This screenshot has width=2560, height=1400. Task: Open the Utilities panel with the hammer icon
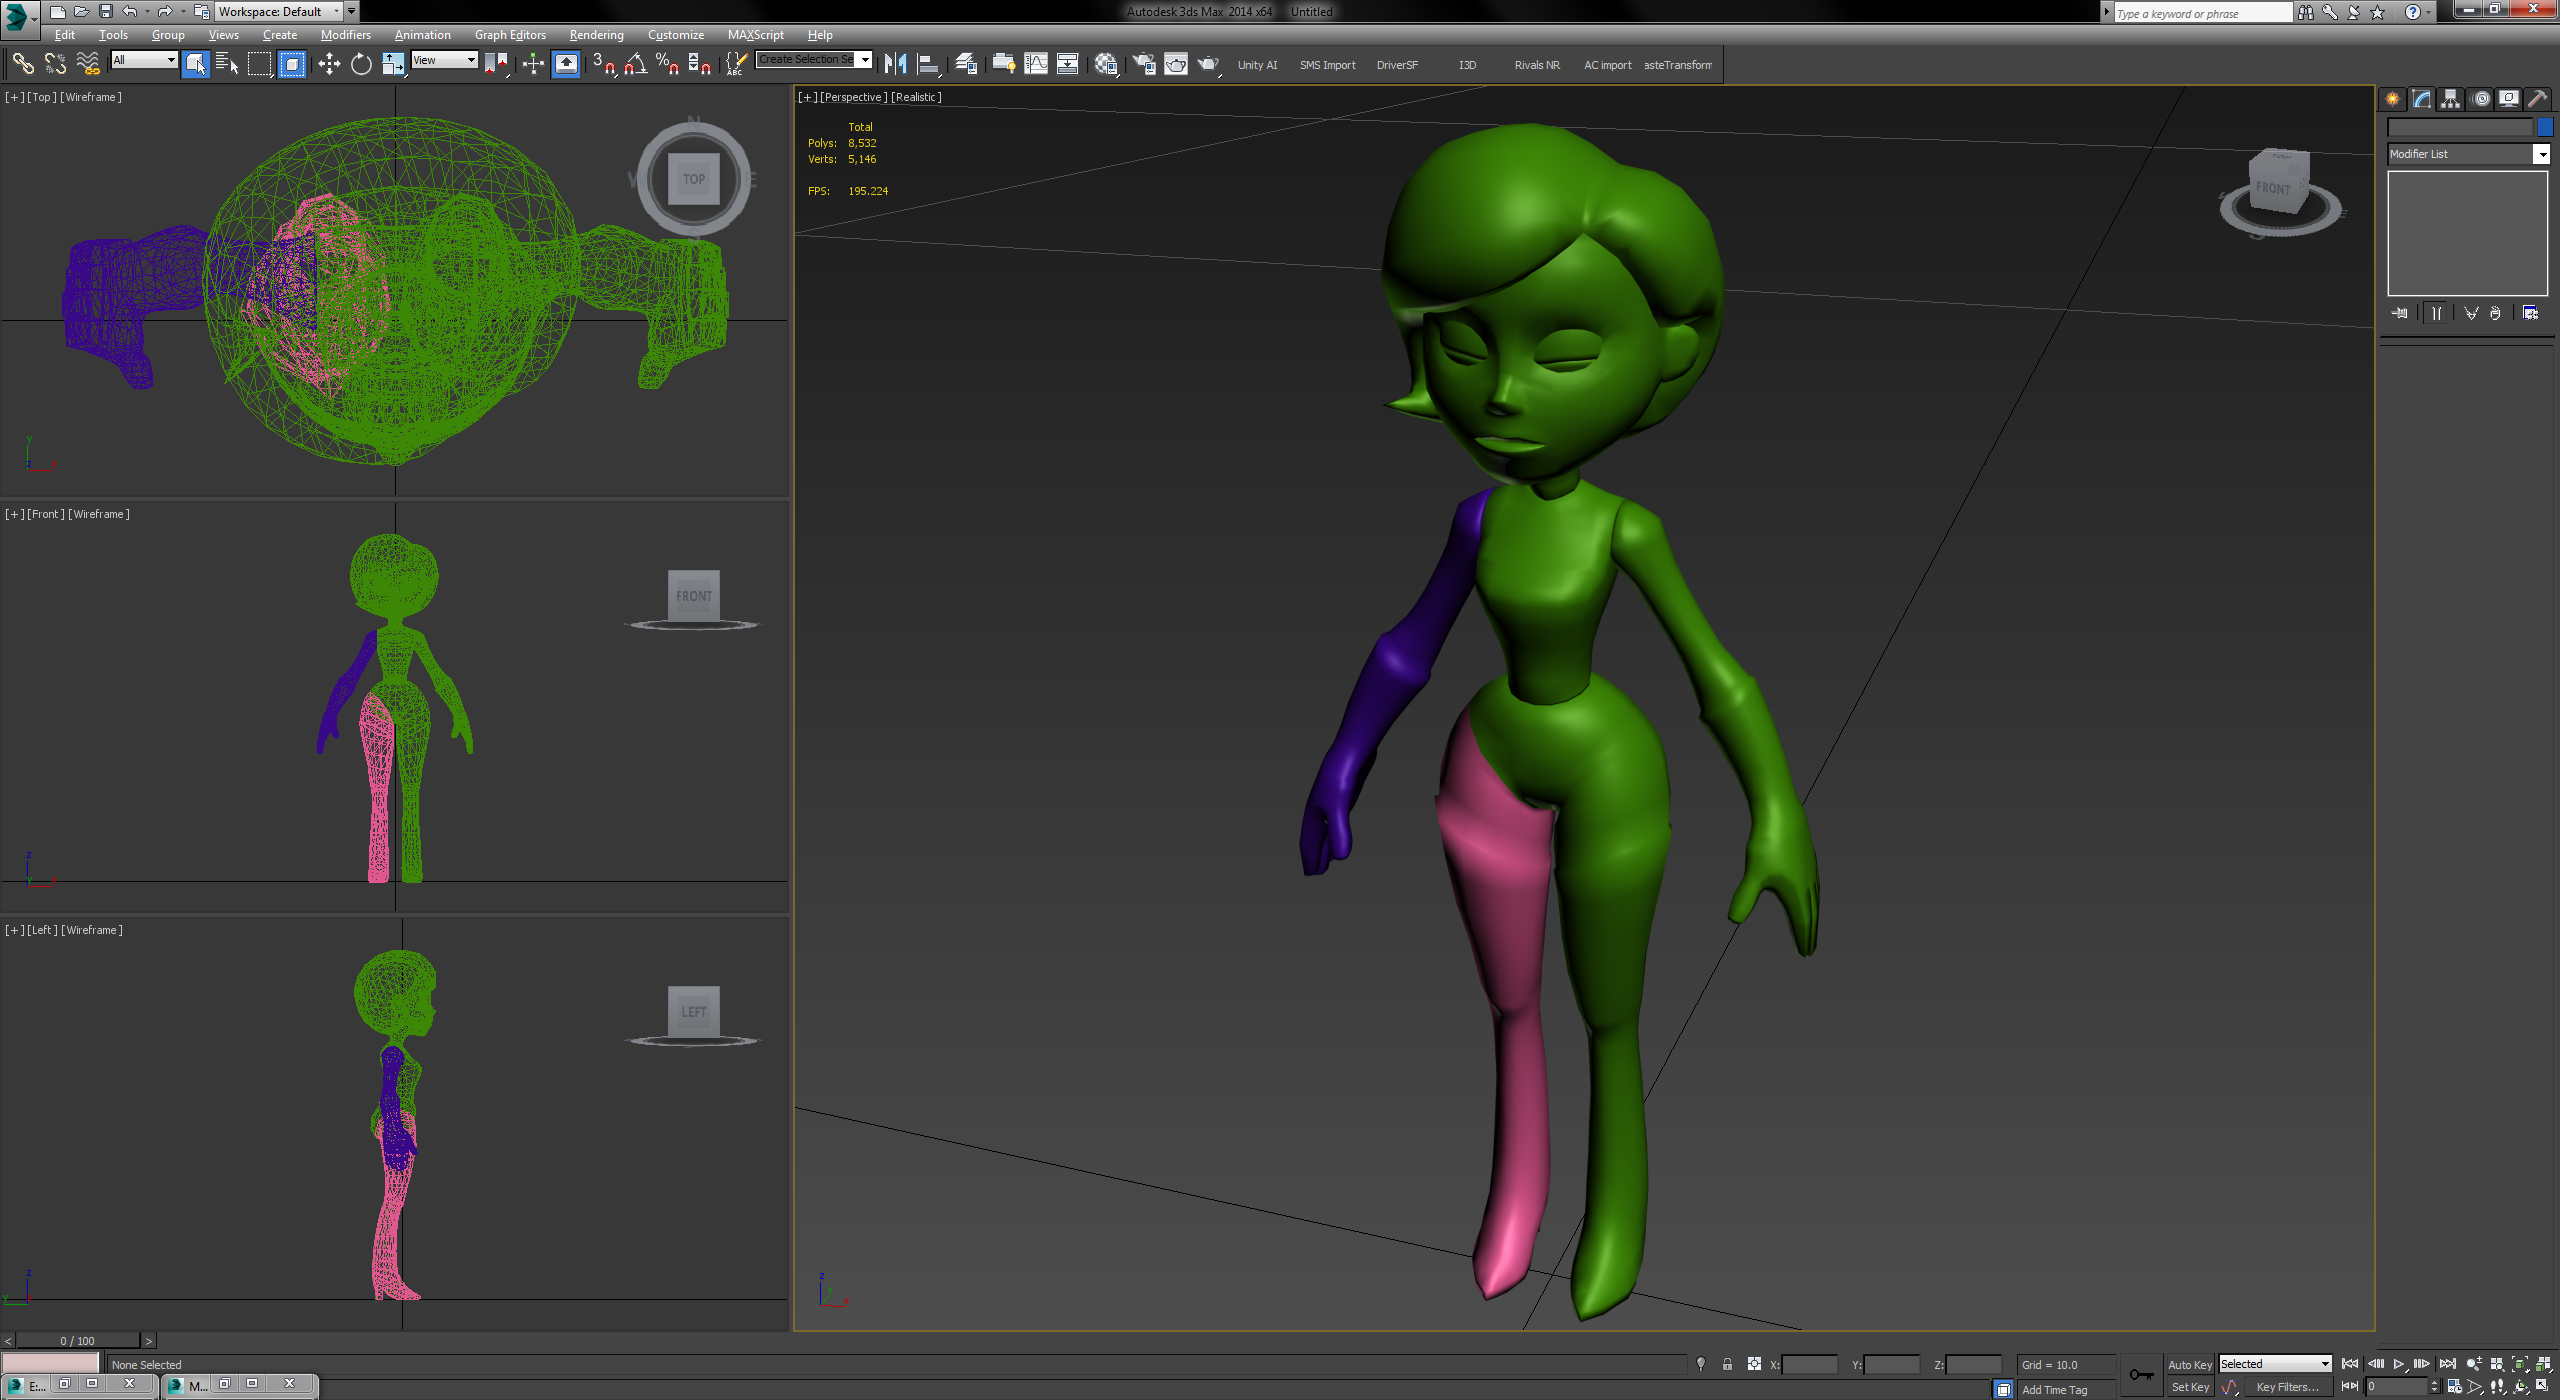(2539, 98)
